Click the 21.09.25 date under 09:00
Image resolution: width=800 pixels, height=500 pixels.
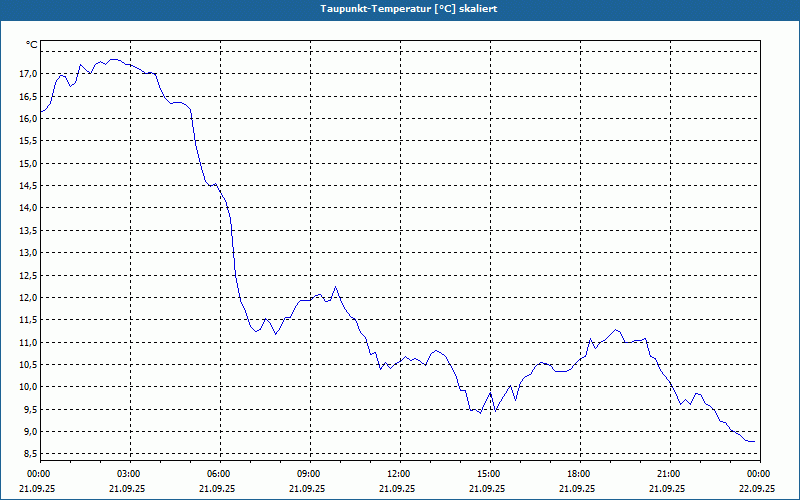pos(307,488)
